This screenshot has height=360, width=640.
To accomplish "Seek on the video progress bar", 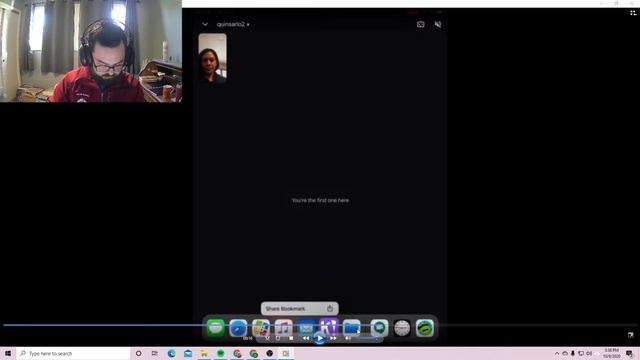I will coord(320,325).
